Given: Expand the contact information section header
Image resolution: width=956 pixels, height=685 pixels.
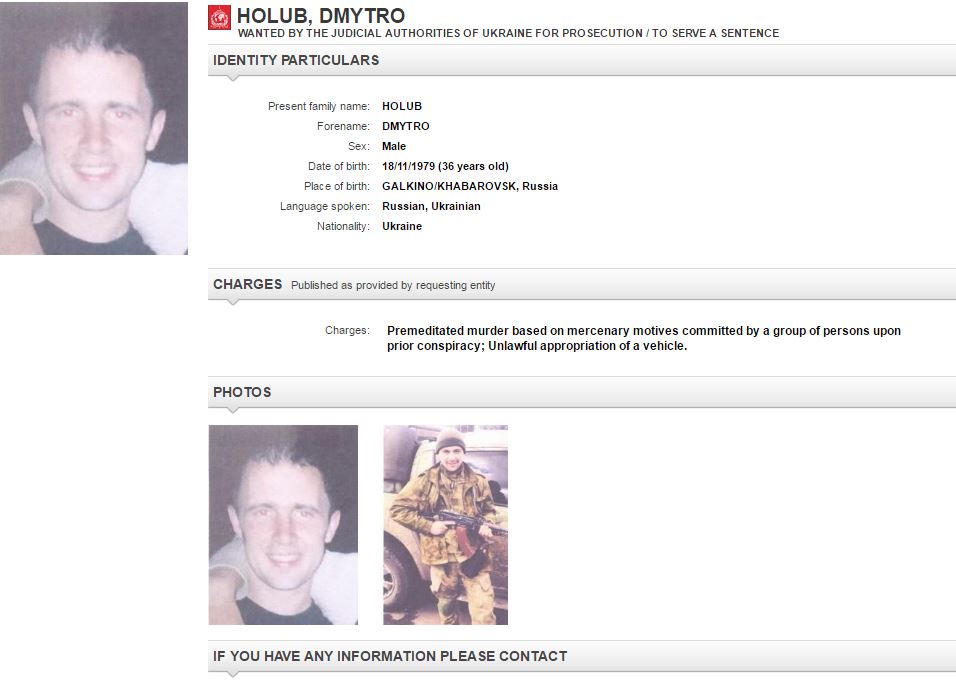Looking at the screenshot, I should (x=582, y=656).
